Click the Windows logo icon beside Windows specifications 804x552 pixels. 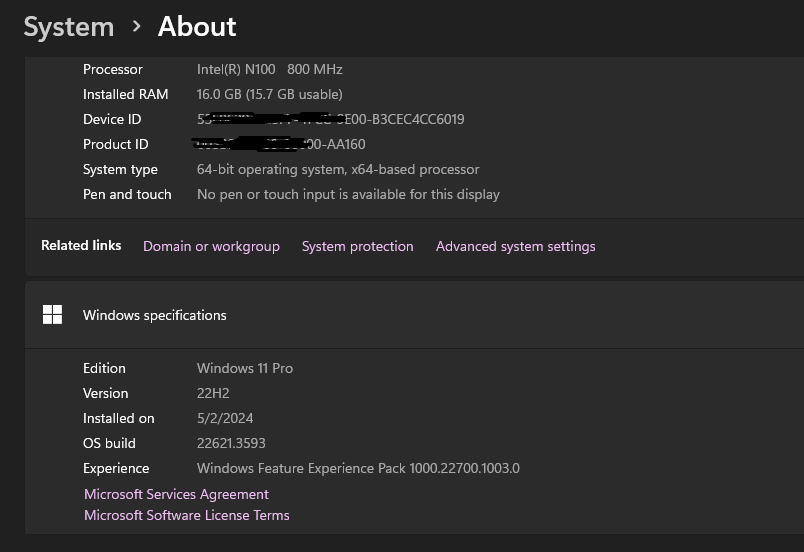point(52,315)
